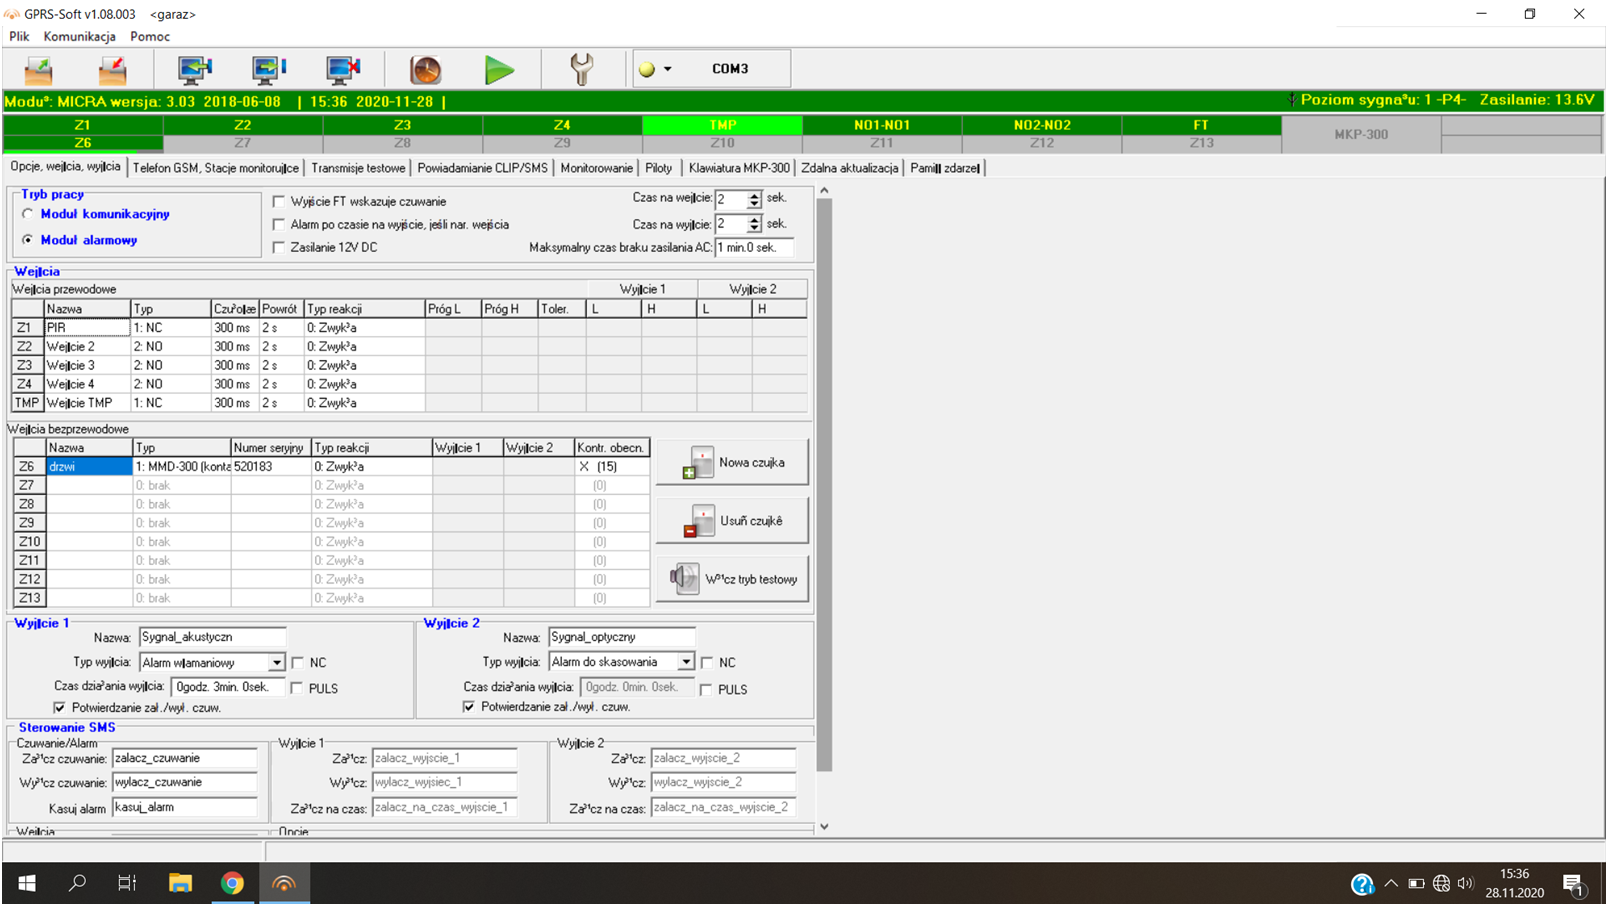Click the green play arrow icon
Screen dimensions: 1608x906
pyautogui.click(x=499, y=70)
